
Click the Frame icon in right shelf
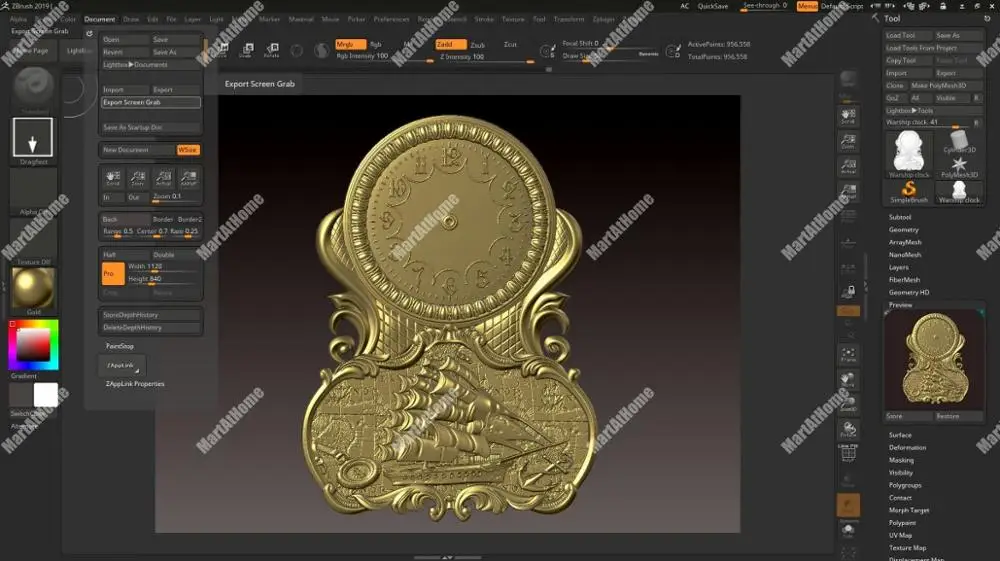[x=848, y=354]
